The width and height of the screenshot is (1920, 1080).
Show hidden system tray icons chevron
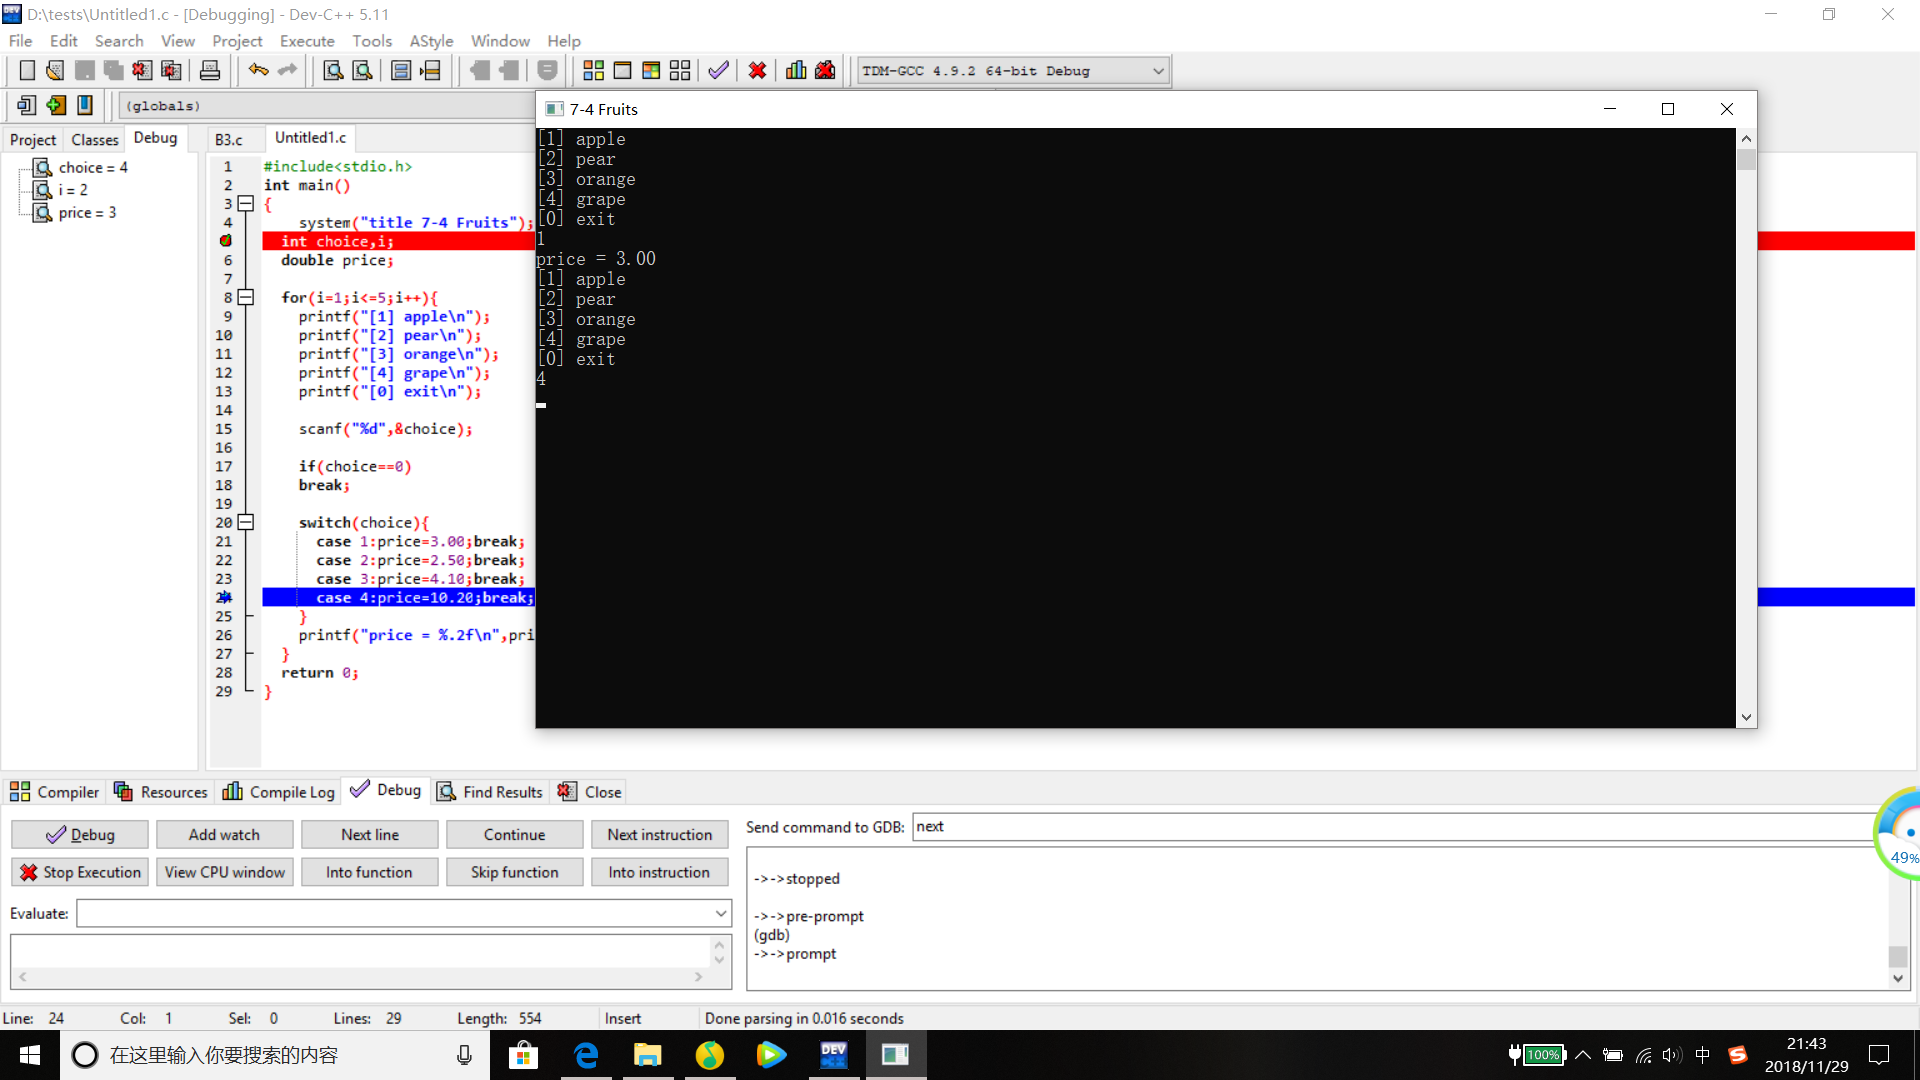pyautogui.click(x=1583, y=1055)
